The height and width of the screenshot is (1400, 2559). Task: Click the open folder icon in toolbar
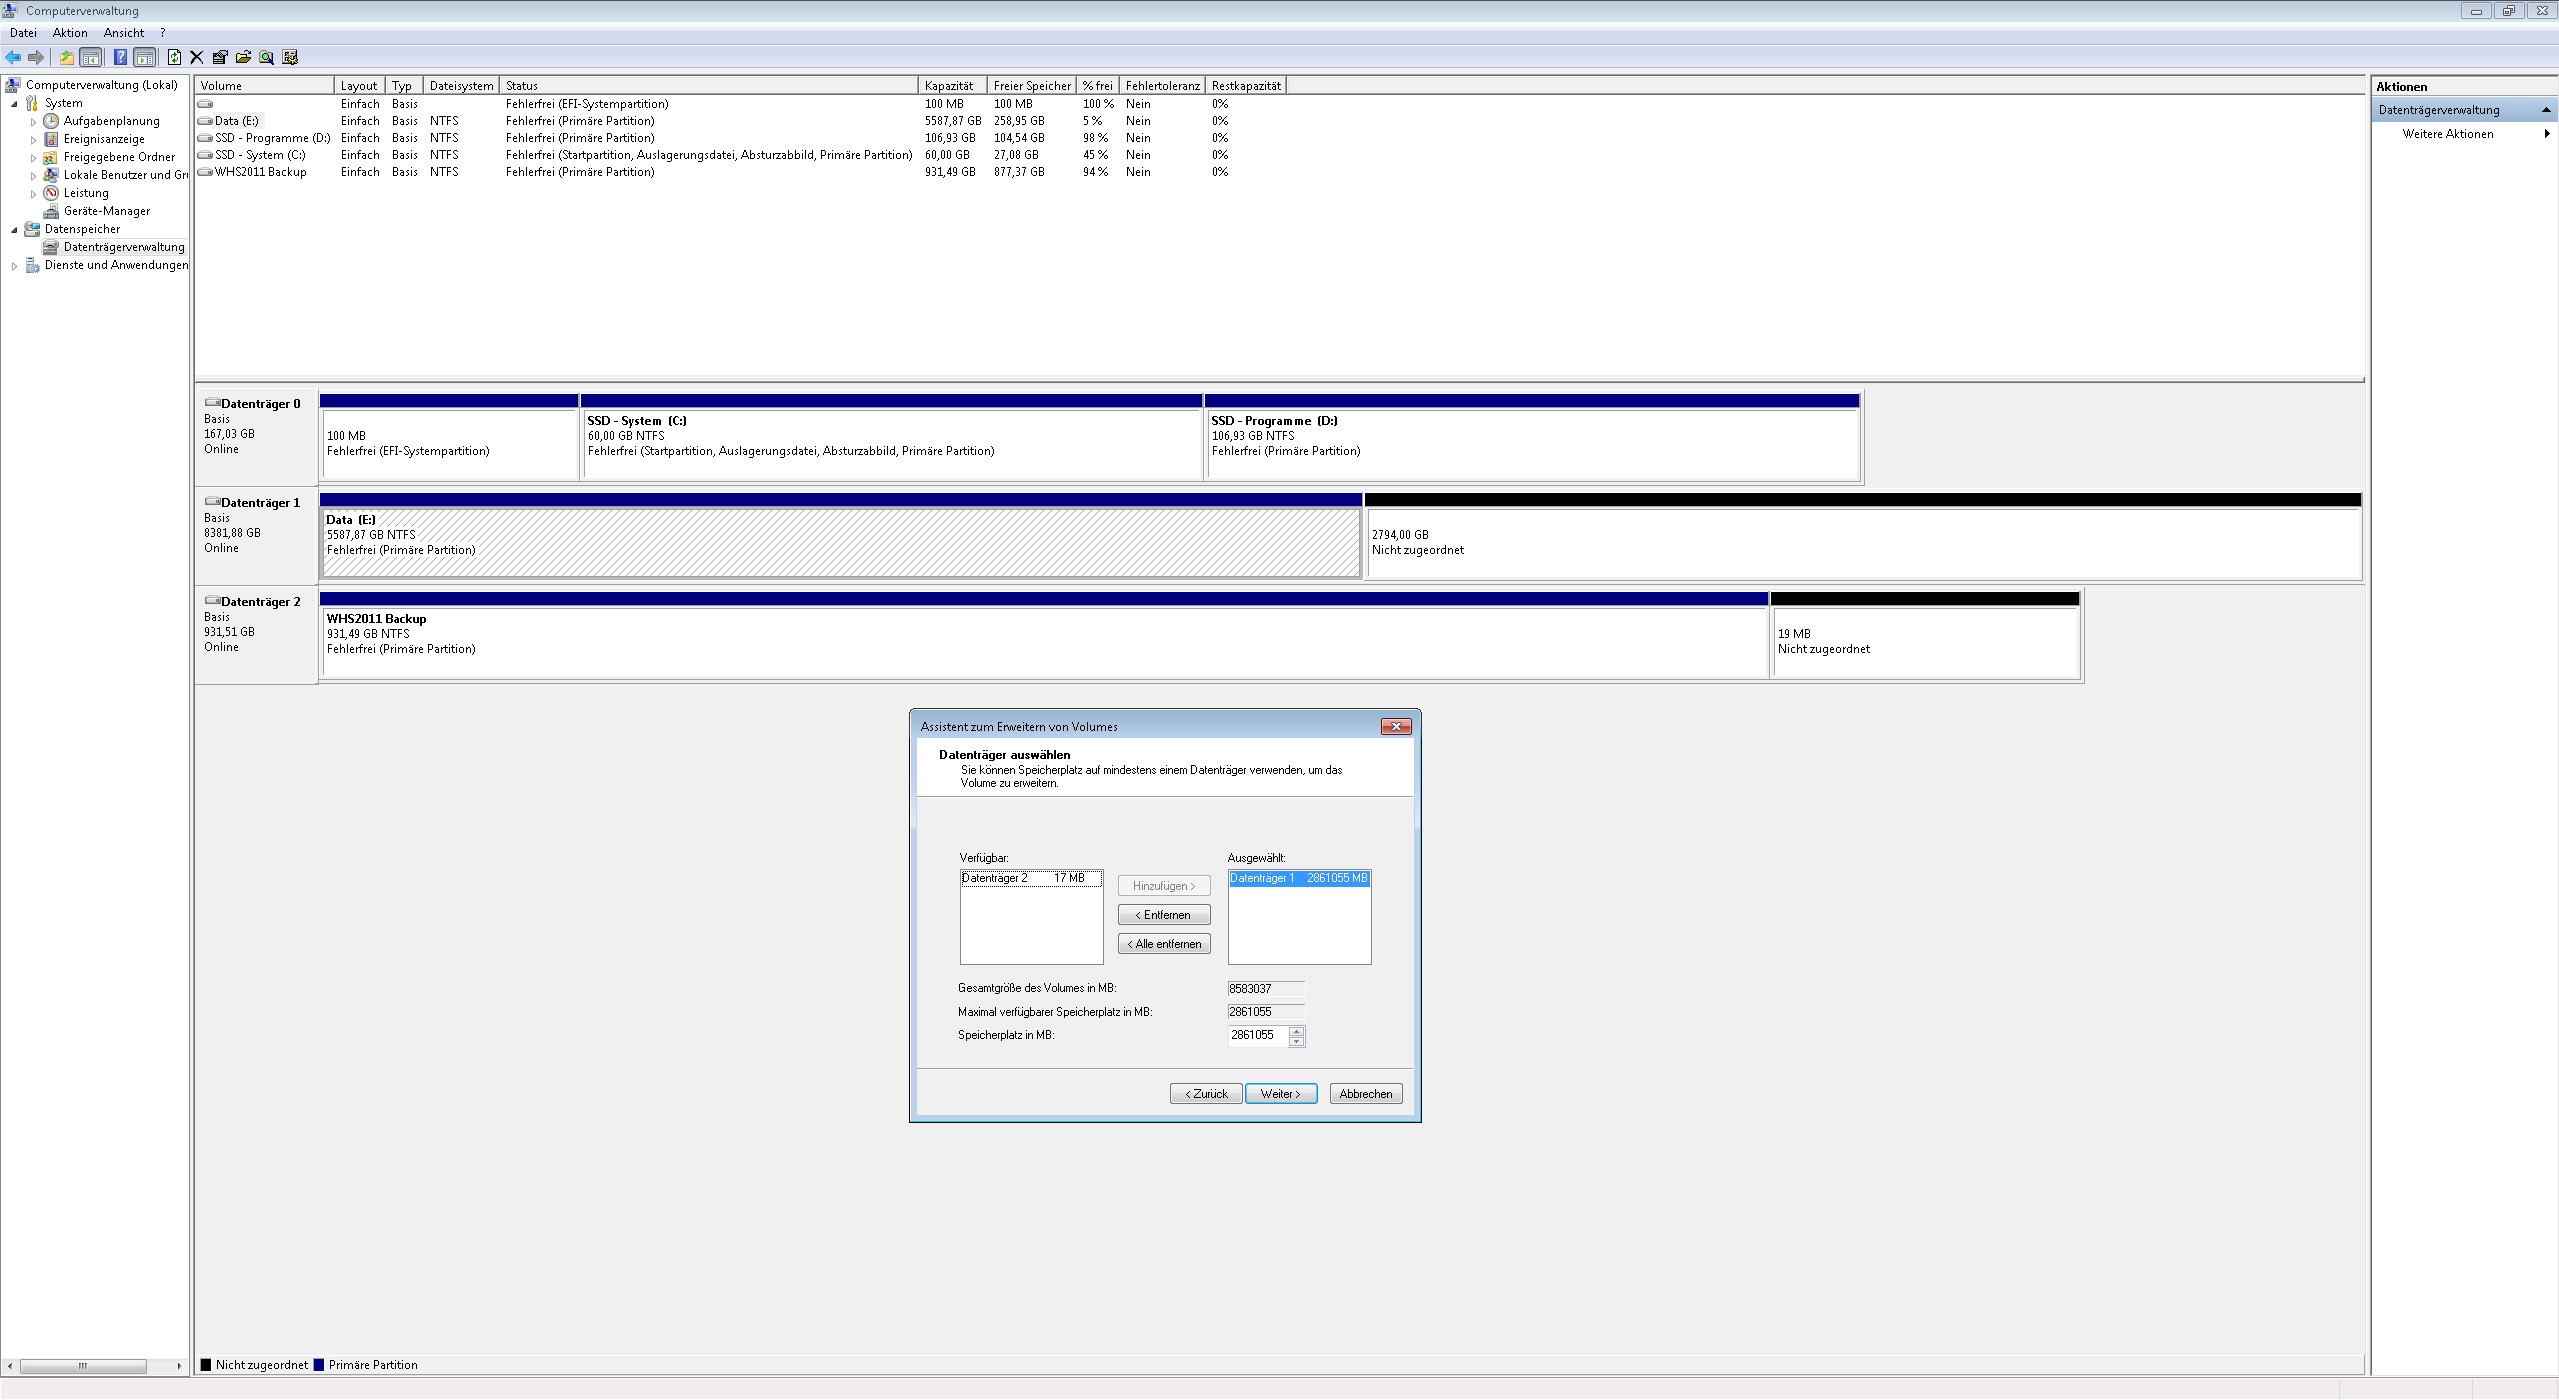[243, 57]
